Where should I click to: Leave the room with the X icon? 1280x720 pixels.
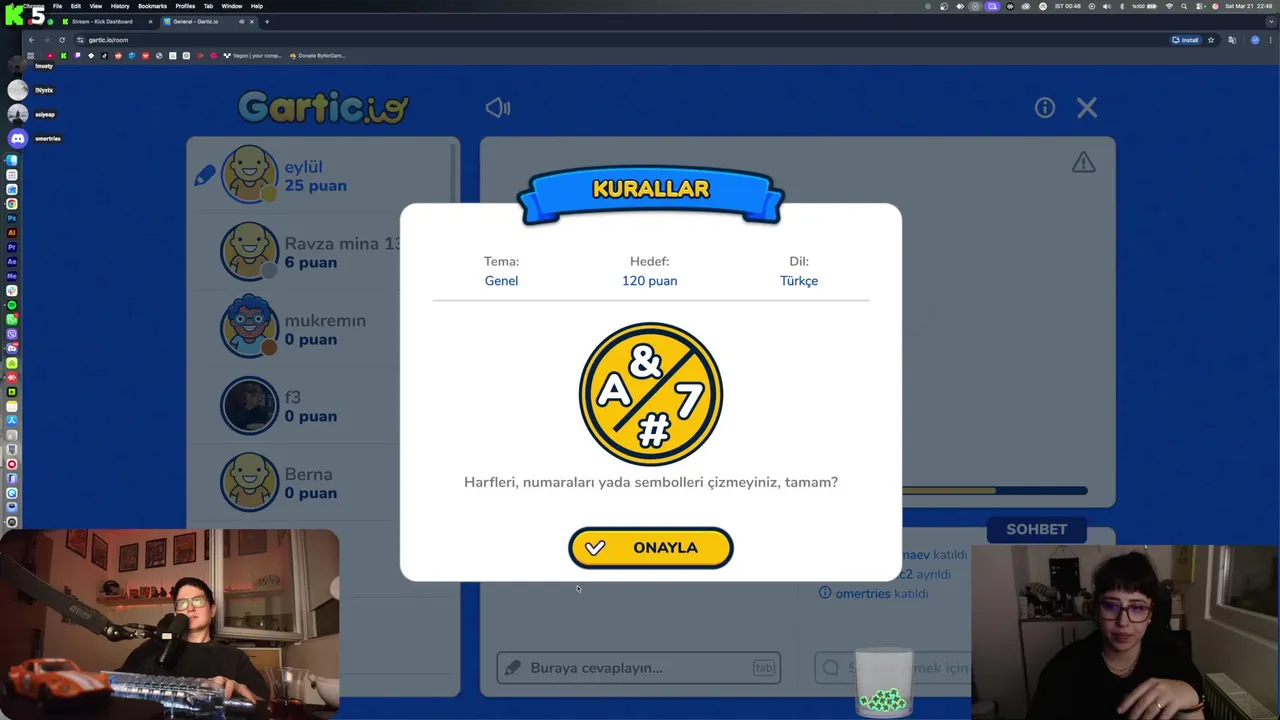[x=1087, y=108]
